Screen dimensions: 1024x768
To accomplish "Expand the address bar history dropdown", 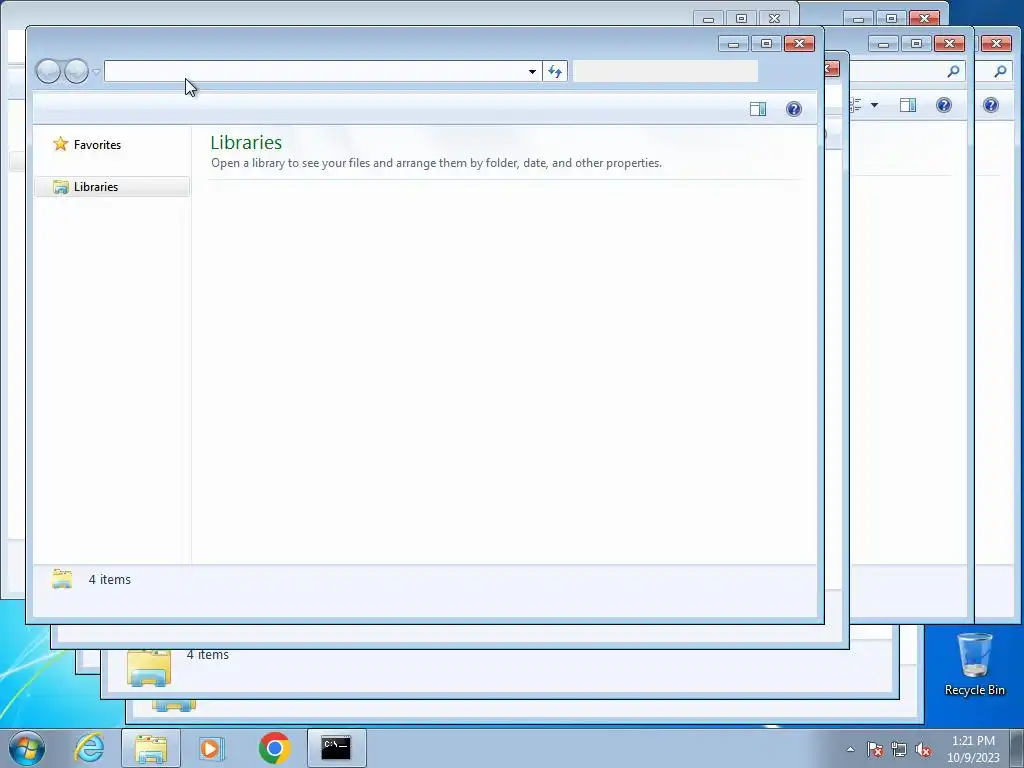I will 532,72.
